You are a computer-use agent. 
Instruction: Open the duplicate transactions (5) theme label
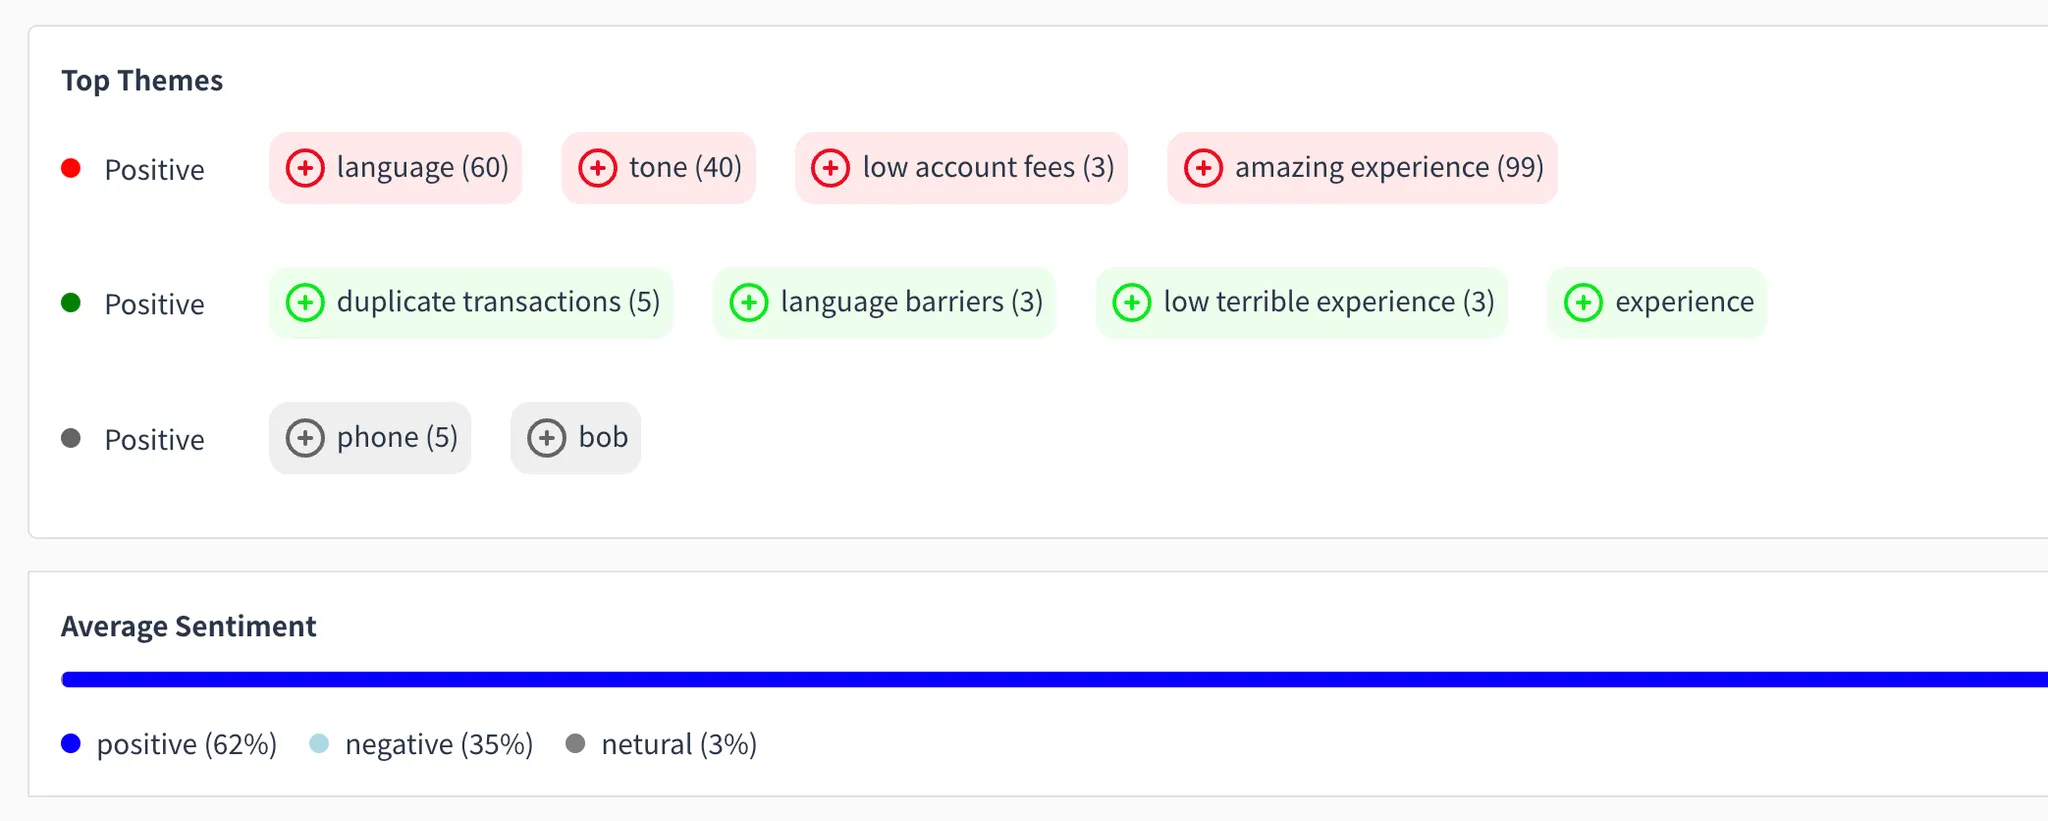click(498, 302)
